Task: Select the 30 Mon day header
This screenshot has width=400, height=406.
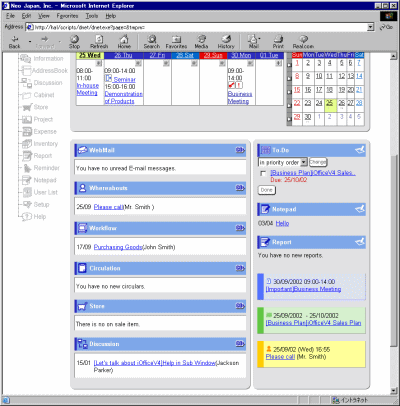Action: pos(241,55)
